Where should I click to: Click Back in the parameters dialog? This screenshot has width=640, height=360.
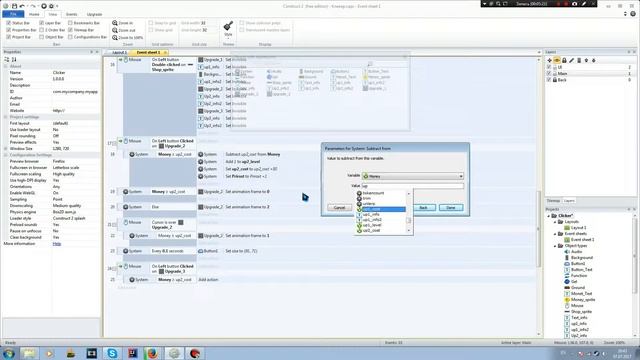(424, 208)
